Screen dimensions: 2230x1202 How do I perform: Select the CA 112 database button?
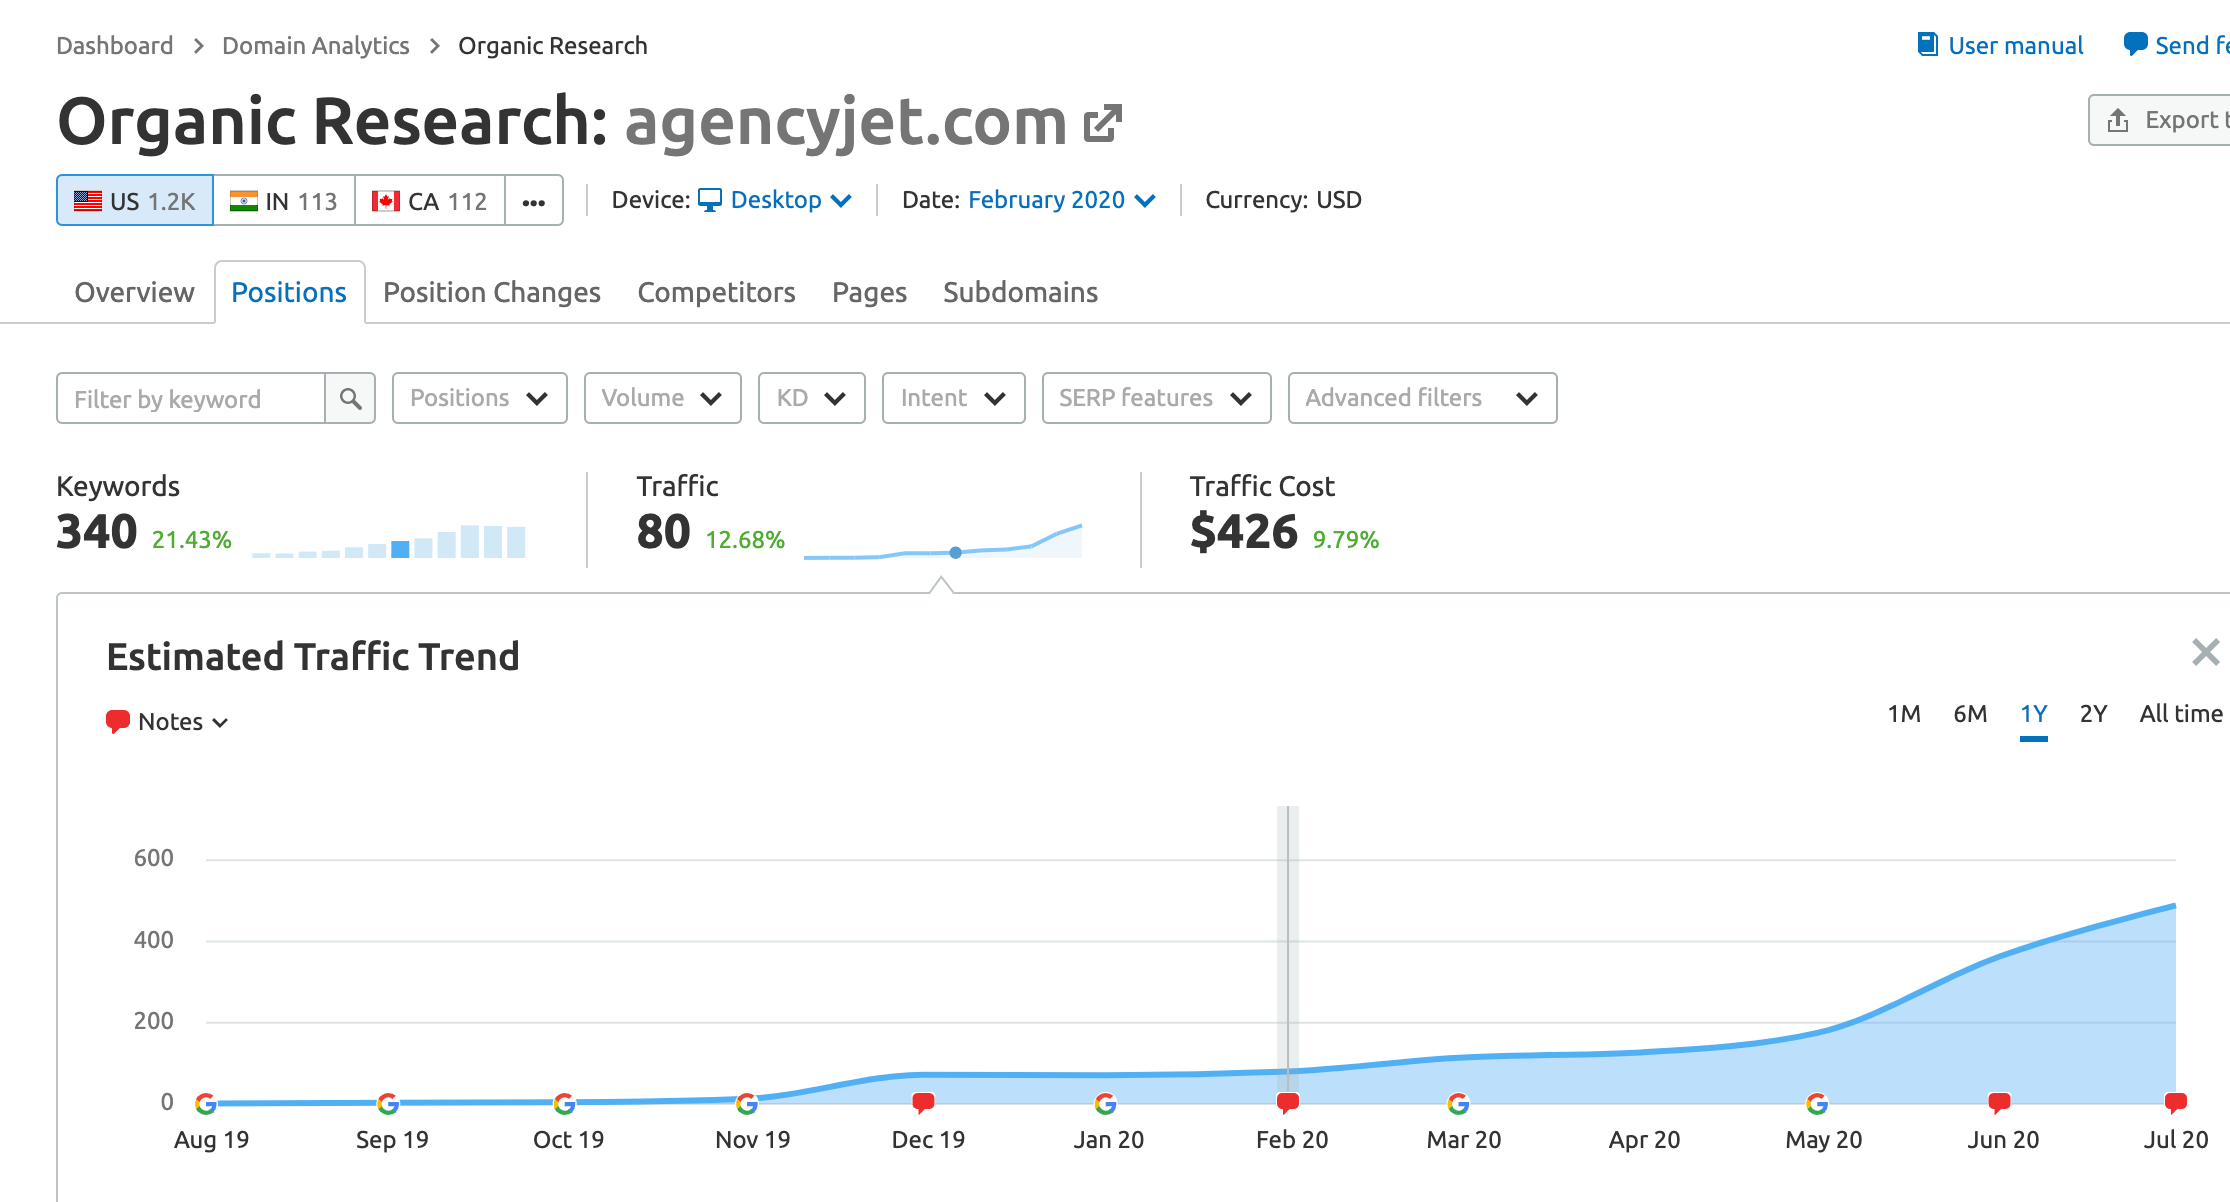(x=430, y=200)
